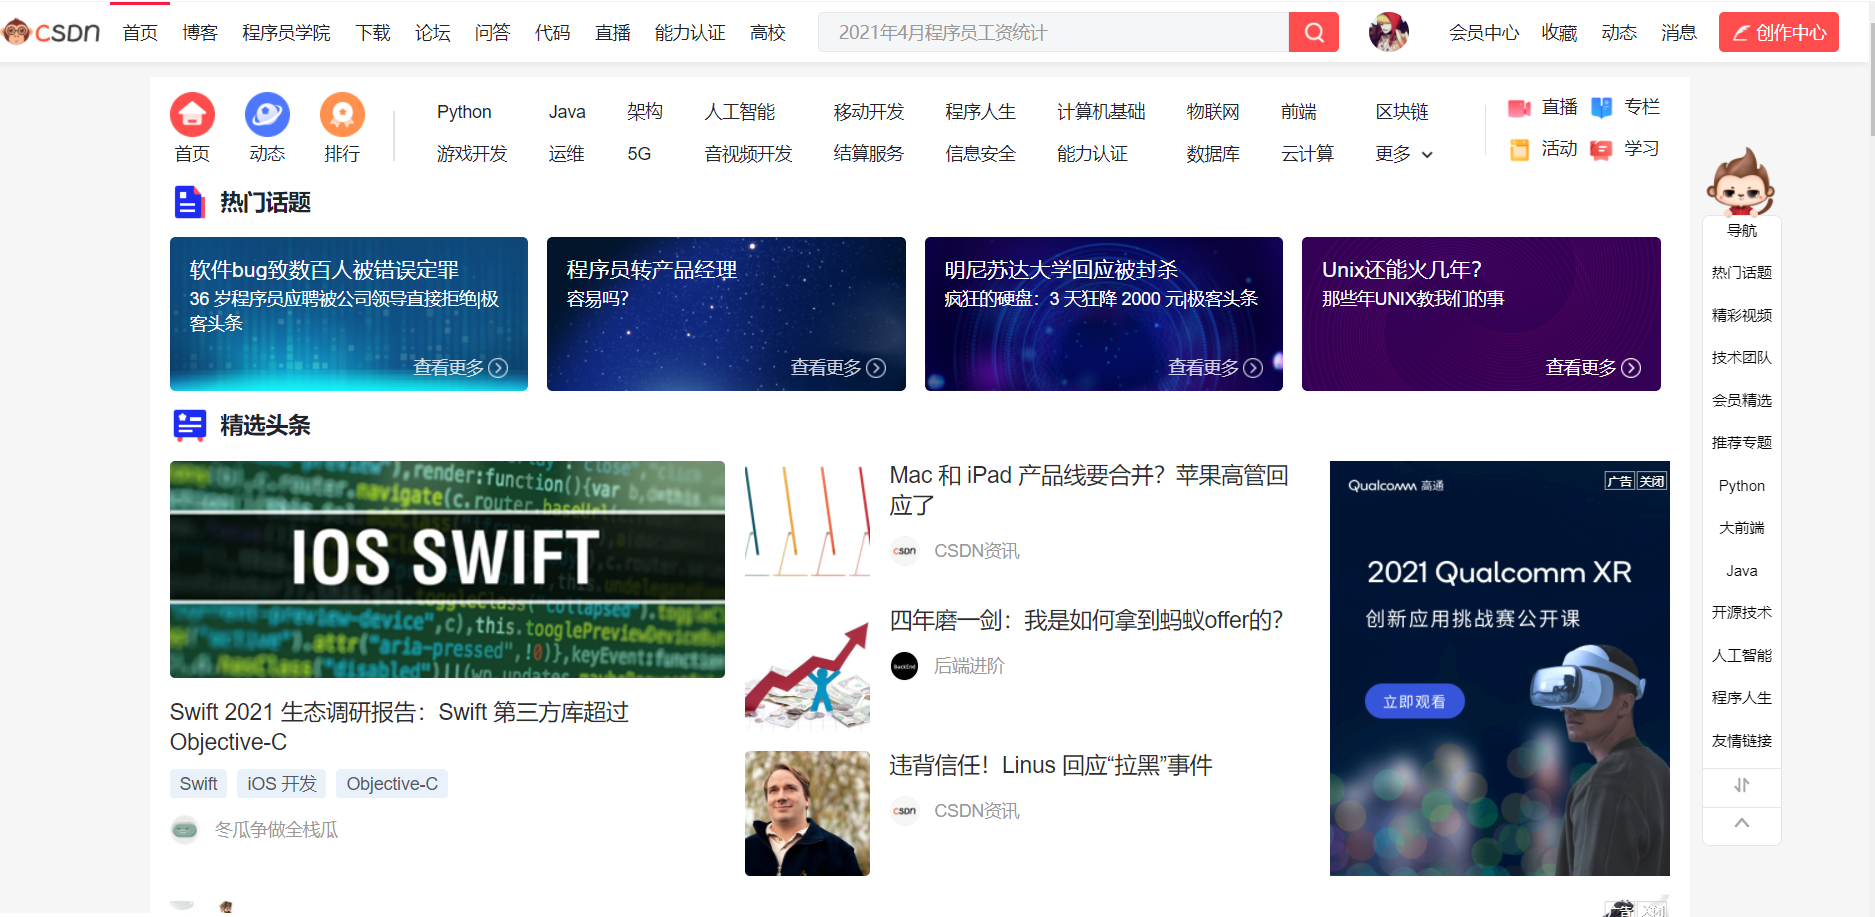Screen dimensions: 1875x917
Task: Select the Python category
Action: coord(464,112)
